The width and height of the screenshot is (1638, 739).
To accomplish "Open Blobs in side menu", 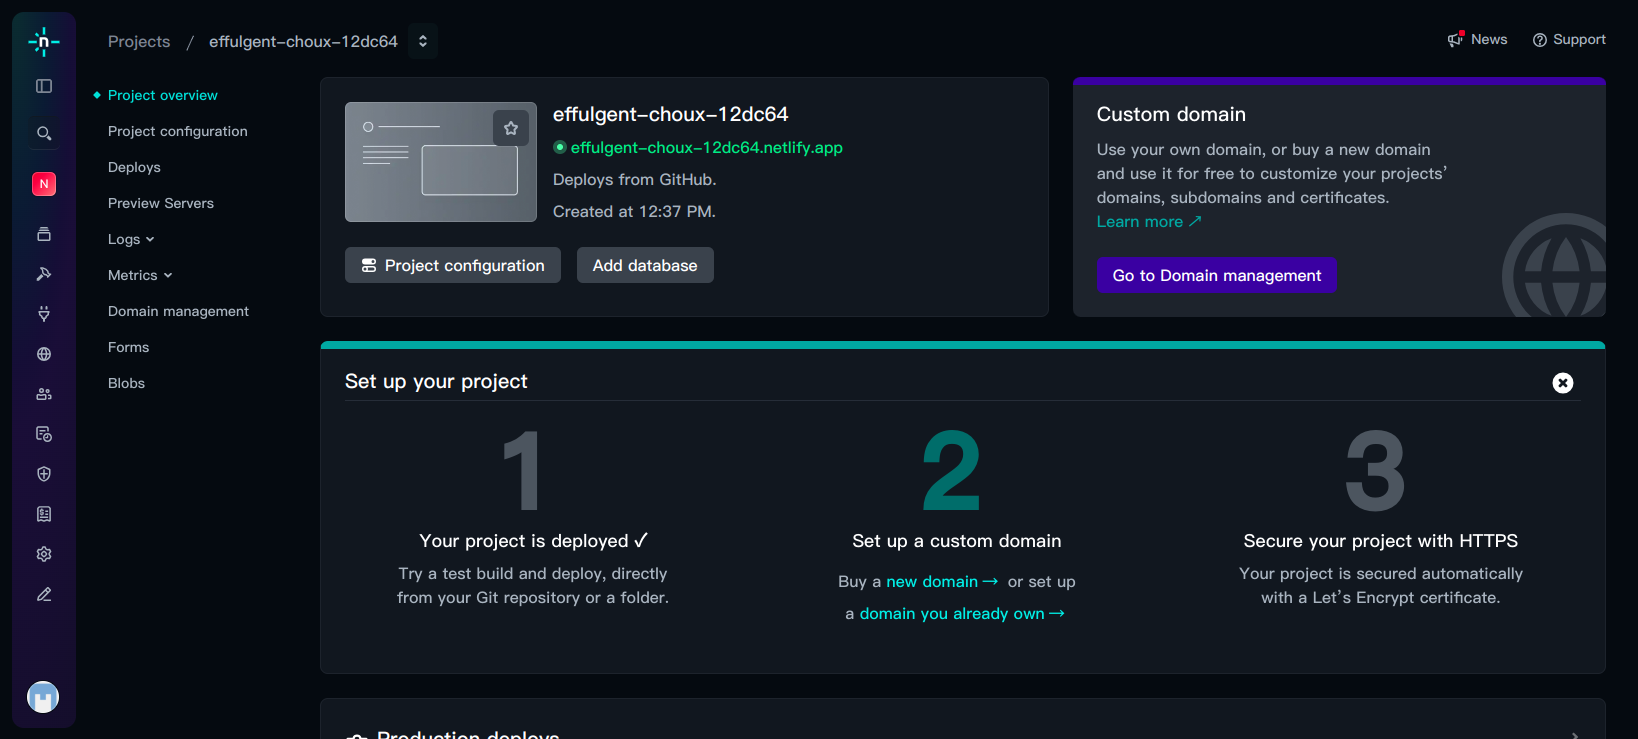I will (126, 383).
